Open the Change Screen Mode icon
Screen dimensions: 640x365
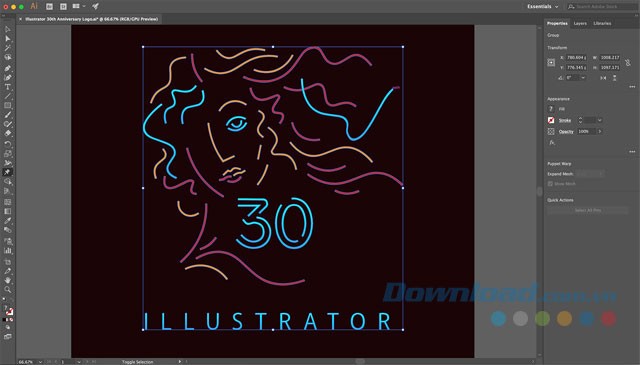pos(7,337)
